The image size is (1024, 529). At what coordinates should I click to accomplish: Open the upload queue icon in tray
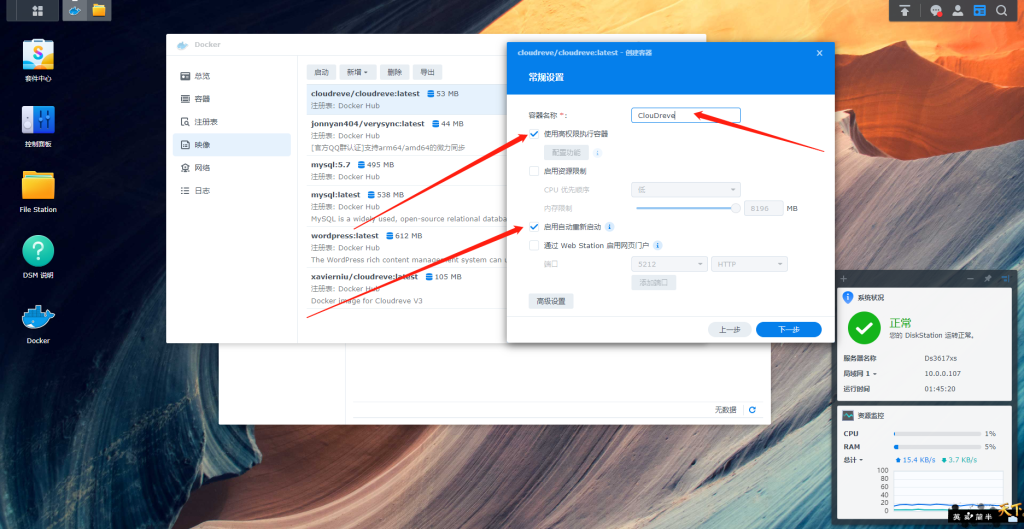905,10
